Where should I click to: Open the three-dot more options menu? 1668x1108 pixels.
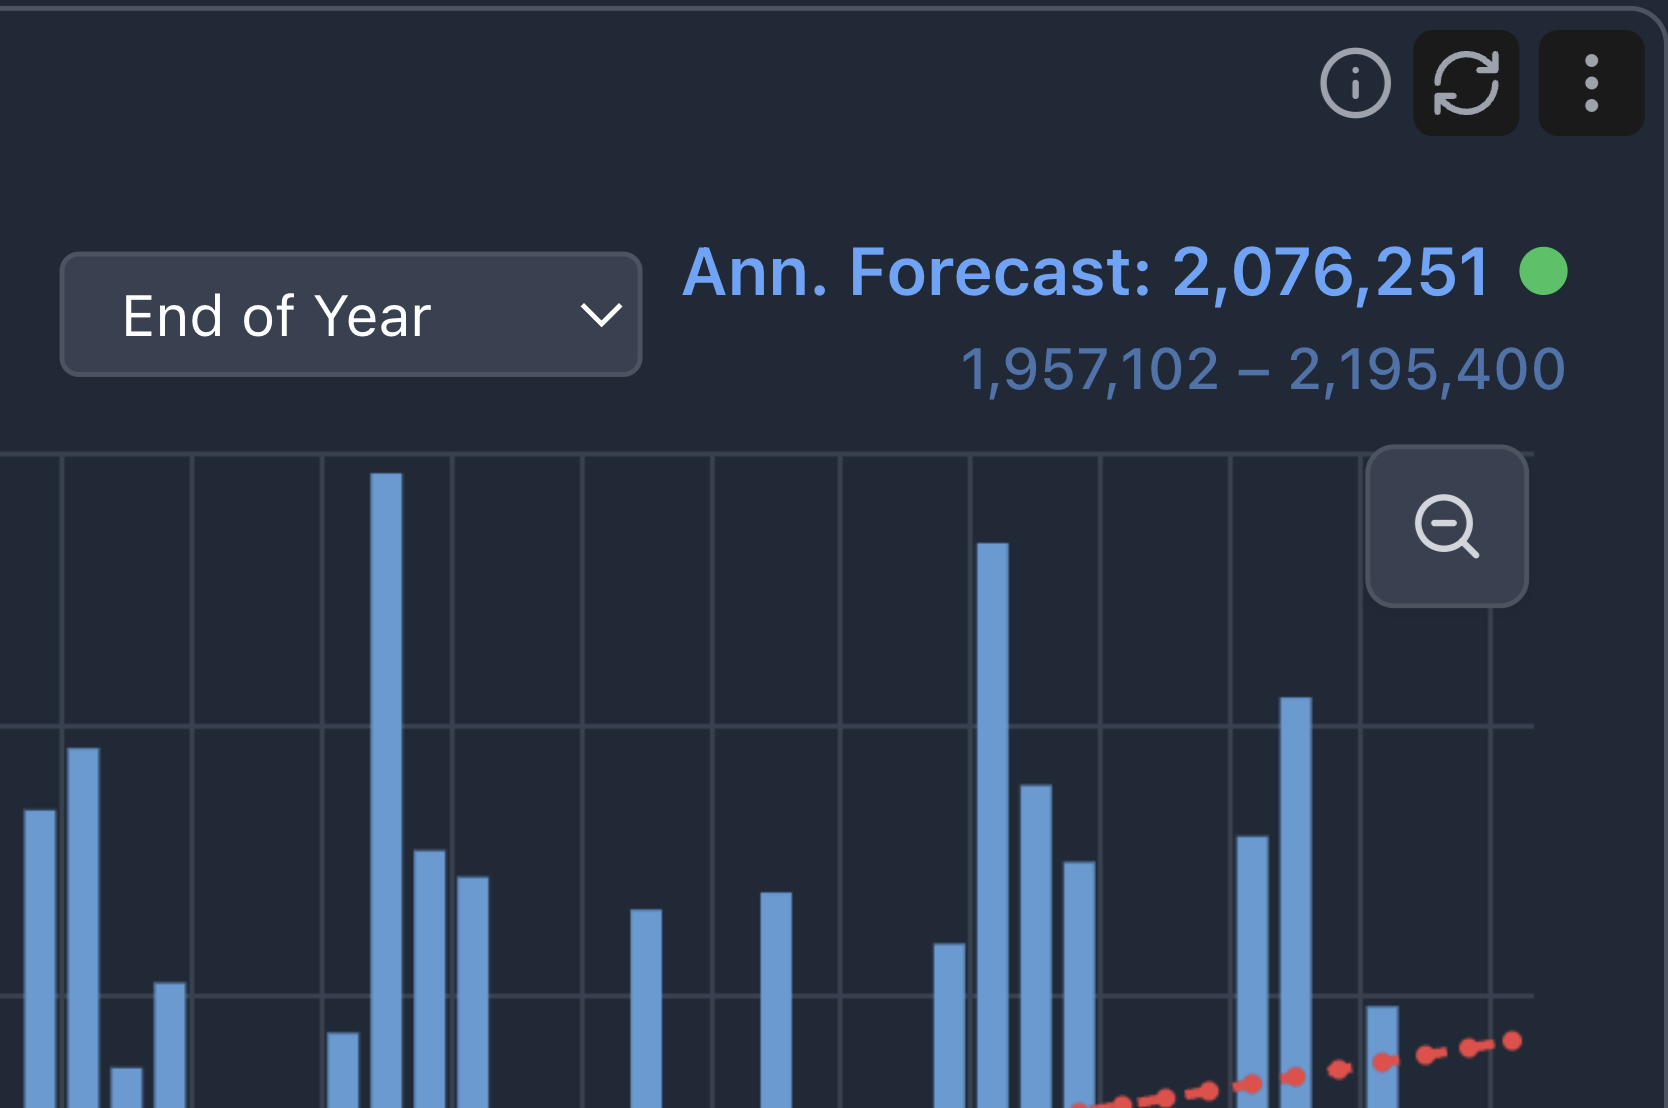(x=1591, y=83)
